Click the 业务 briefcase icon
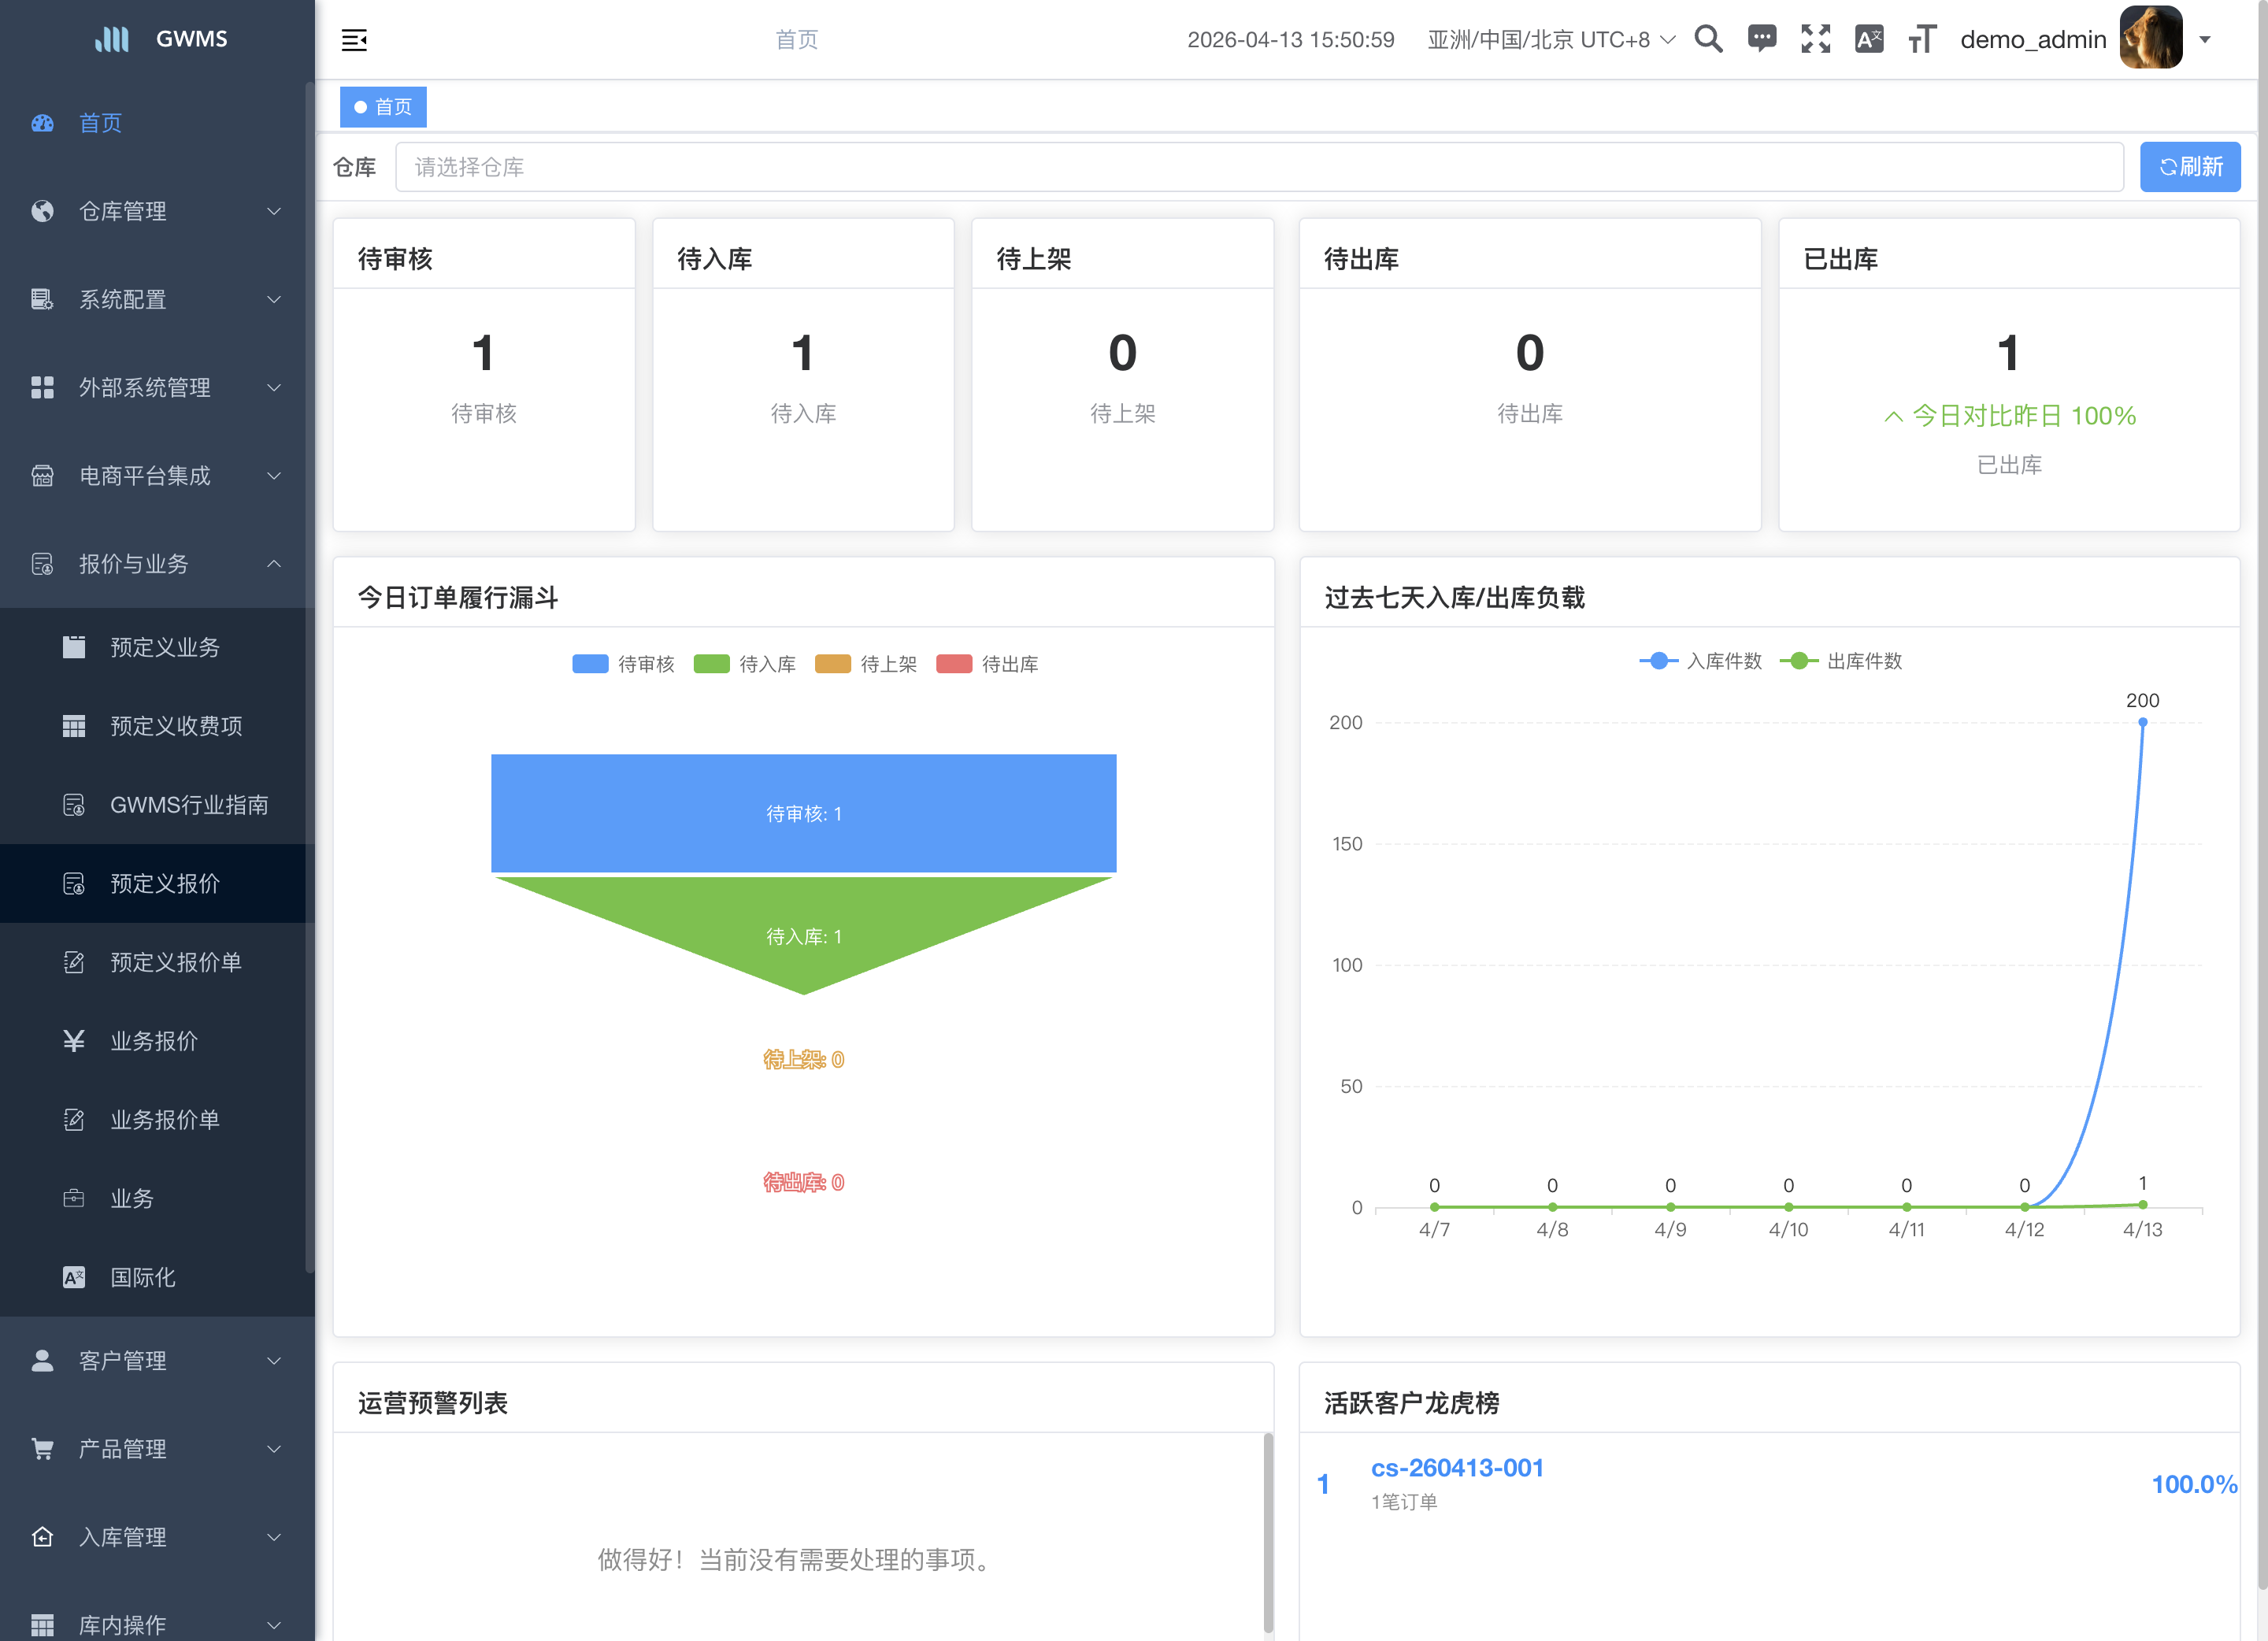The image size is (2268, 1641). [x=74, y=1198]
